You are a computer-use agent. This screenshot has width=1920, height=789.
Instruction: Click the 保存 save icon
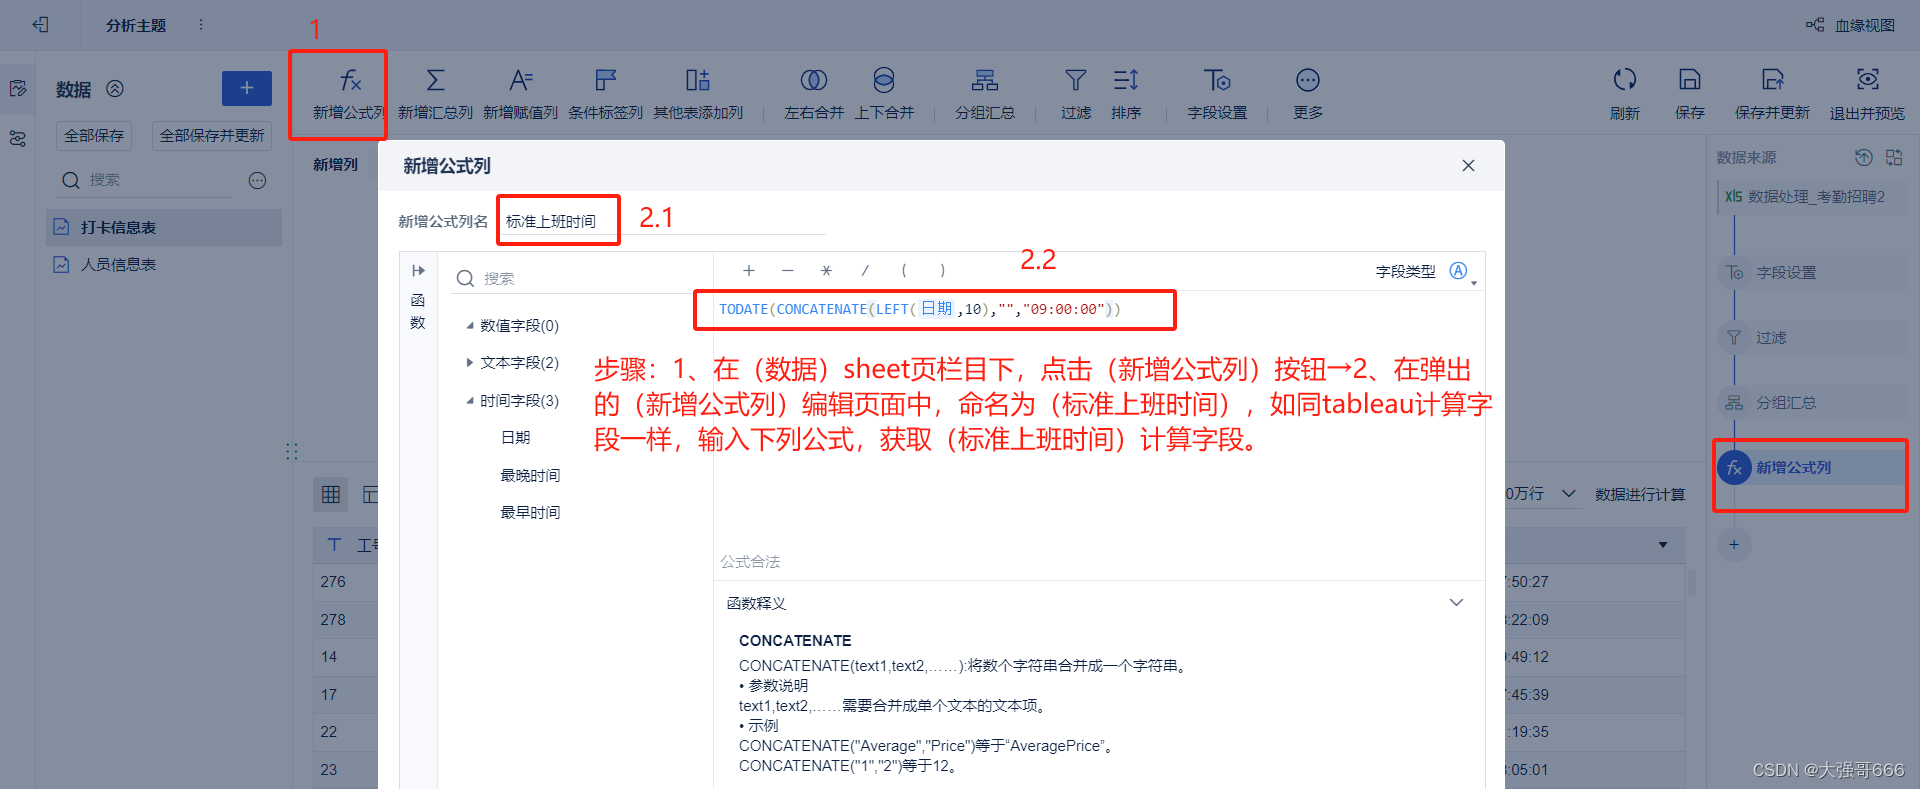point(1690,79)
